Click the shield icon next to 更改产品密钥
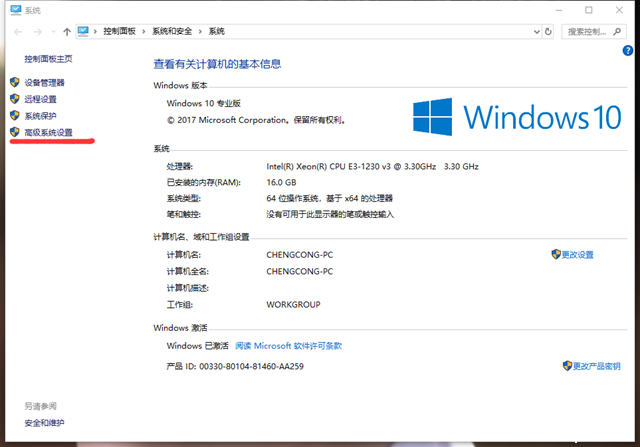640x447 pixels. tap(568, 366)
